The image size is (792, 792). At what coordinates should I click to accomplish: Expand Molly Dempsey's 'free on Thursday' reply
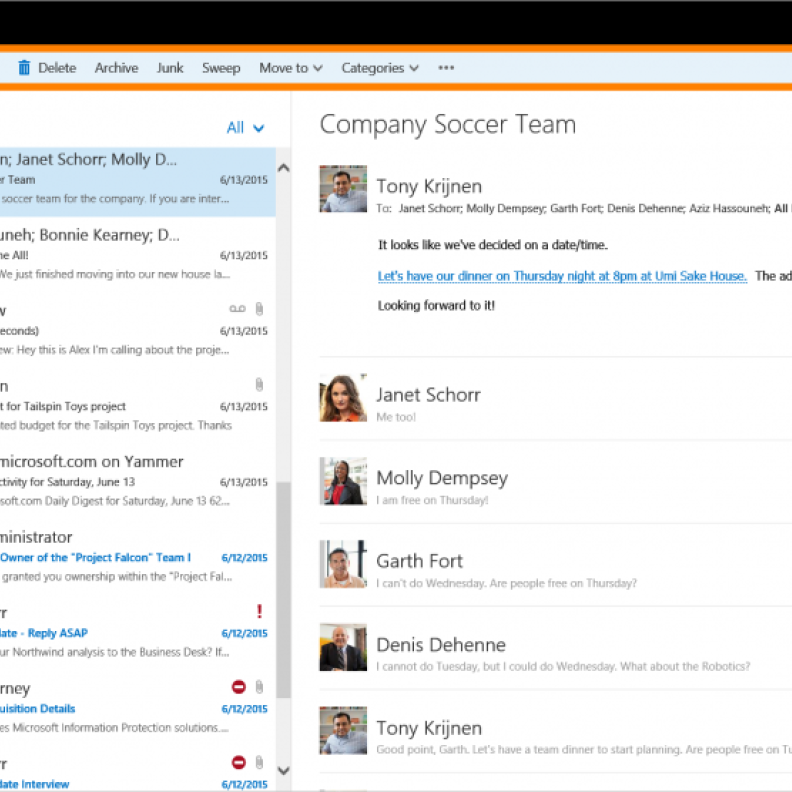556,482
